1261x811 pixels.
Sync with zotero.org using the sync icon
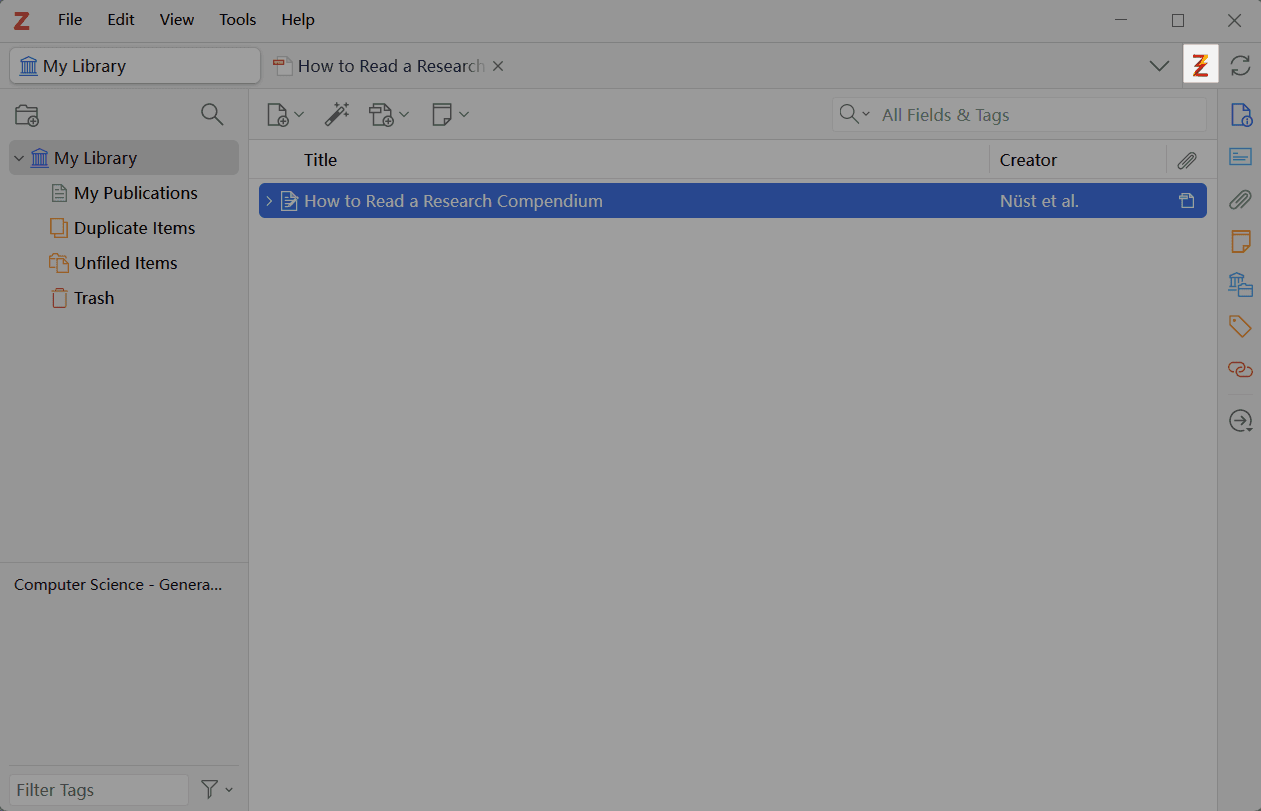point(1240,66)
